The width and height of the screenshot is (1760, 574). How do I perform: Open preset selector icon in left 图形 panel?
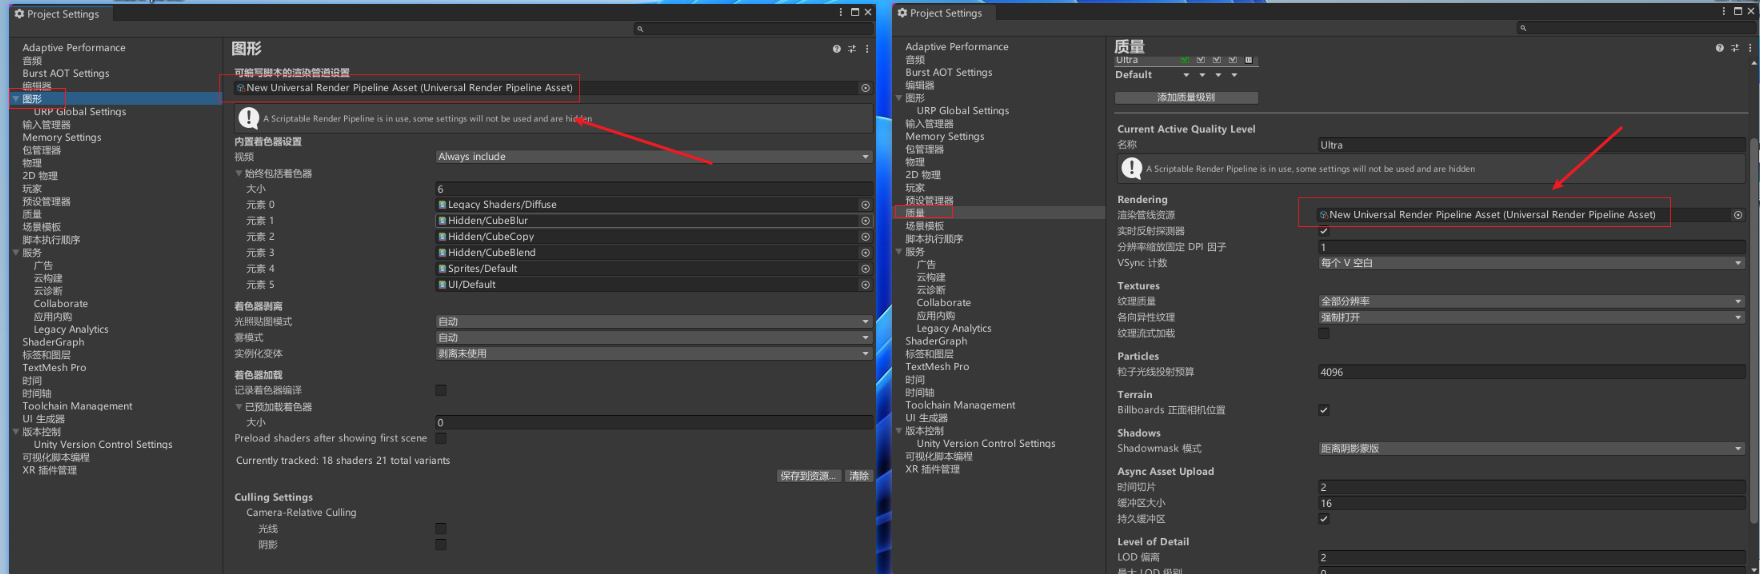(852, 49)
